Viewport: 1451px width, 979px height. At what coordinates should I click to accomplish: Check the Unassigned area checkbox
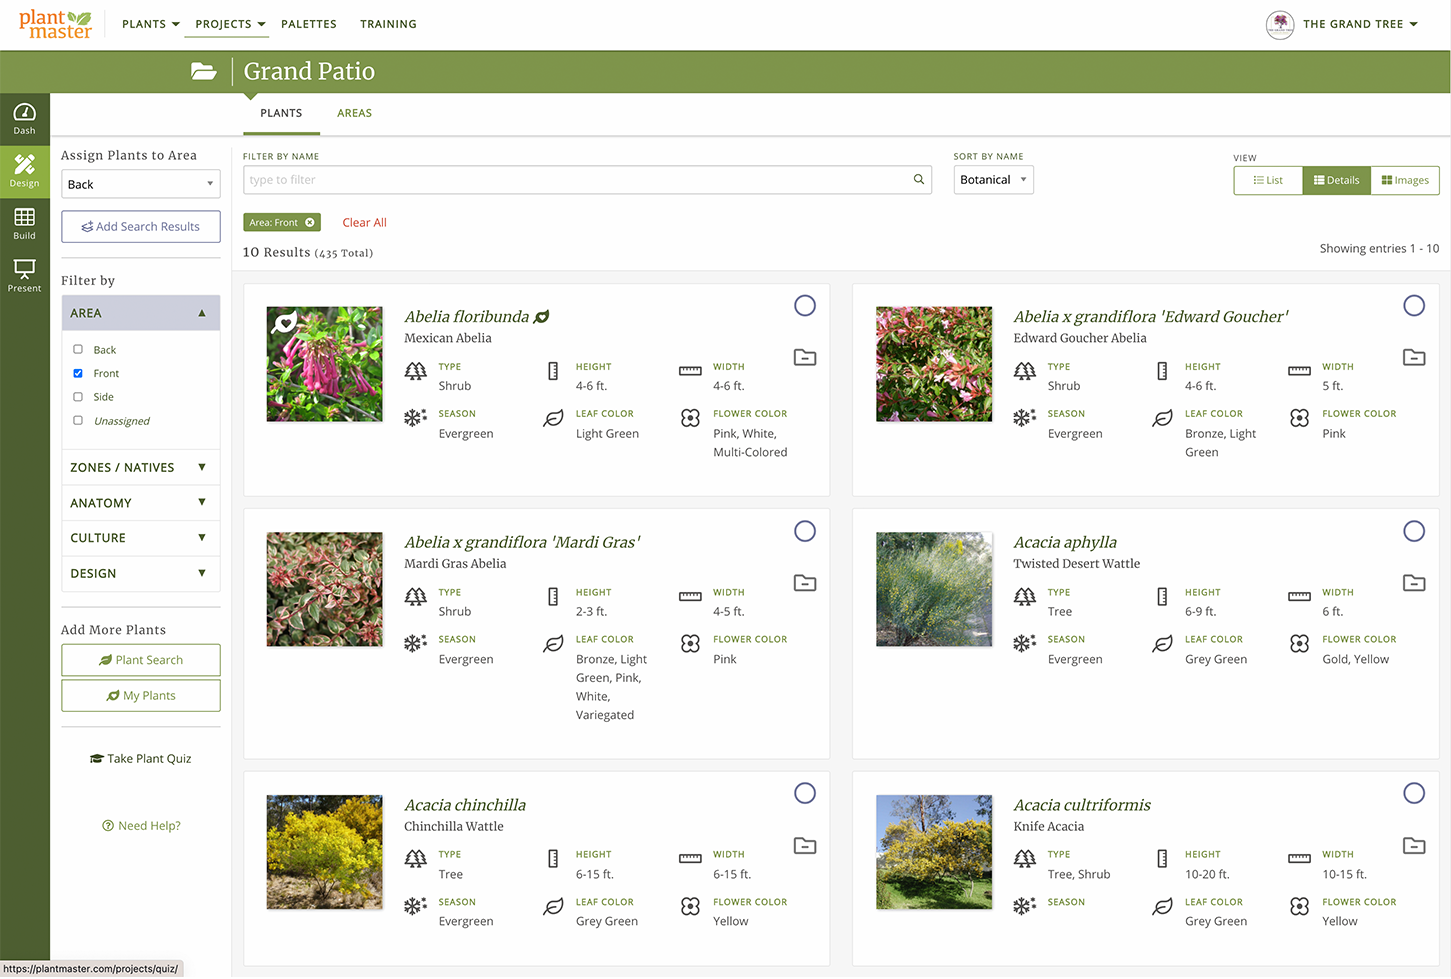[x=78, y=420]
